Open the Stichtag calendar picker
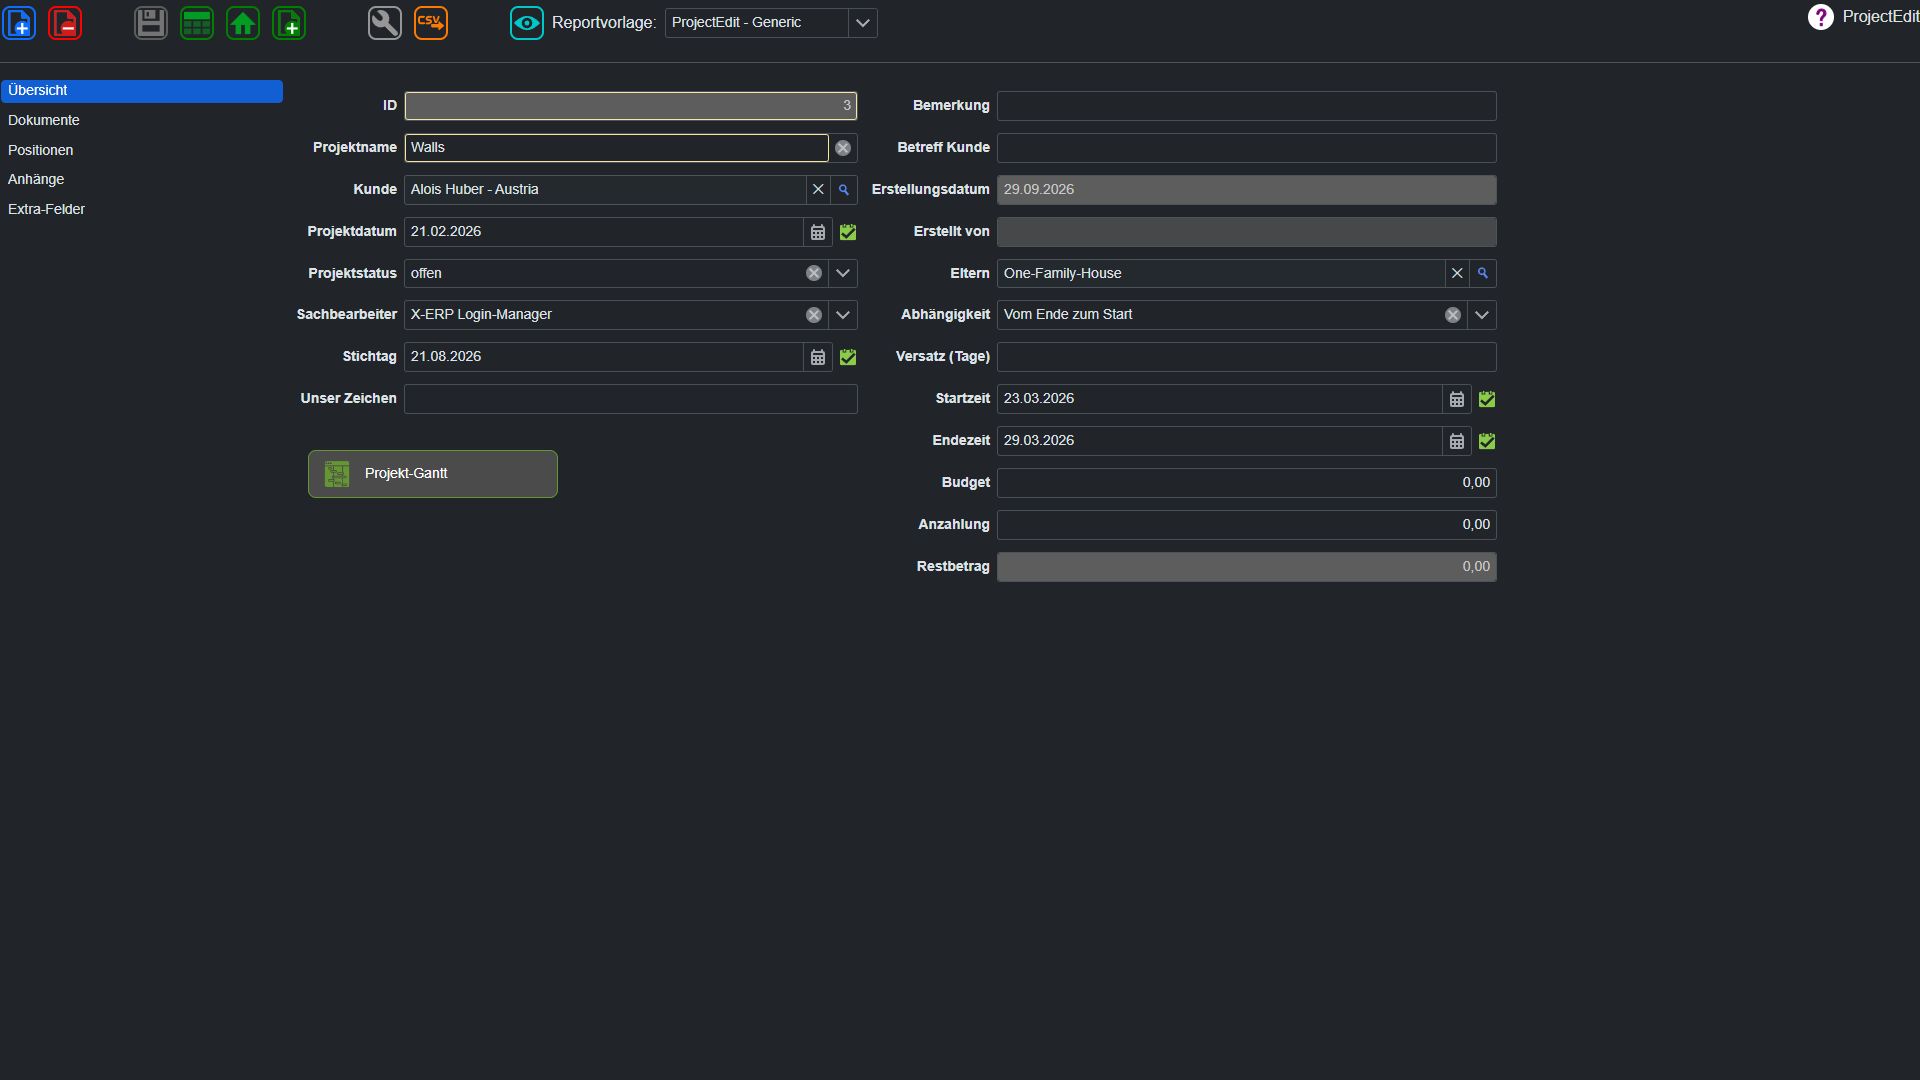The width and height of the screenshot is (1920, 1080). coord(818,357)
